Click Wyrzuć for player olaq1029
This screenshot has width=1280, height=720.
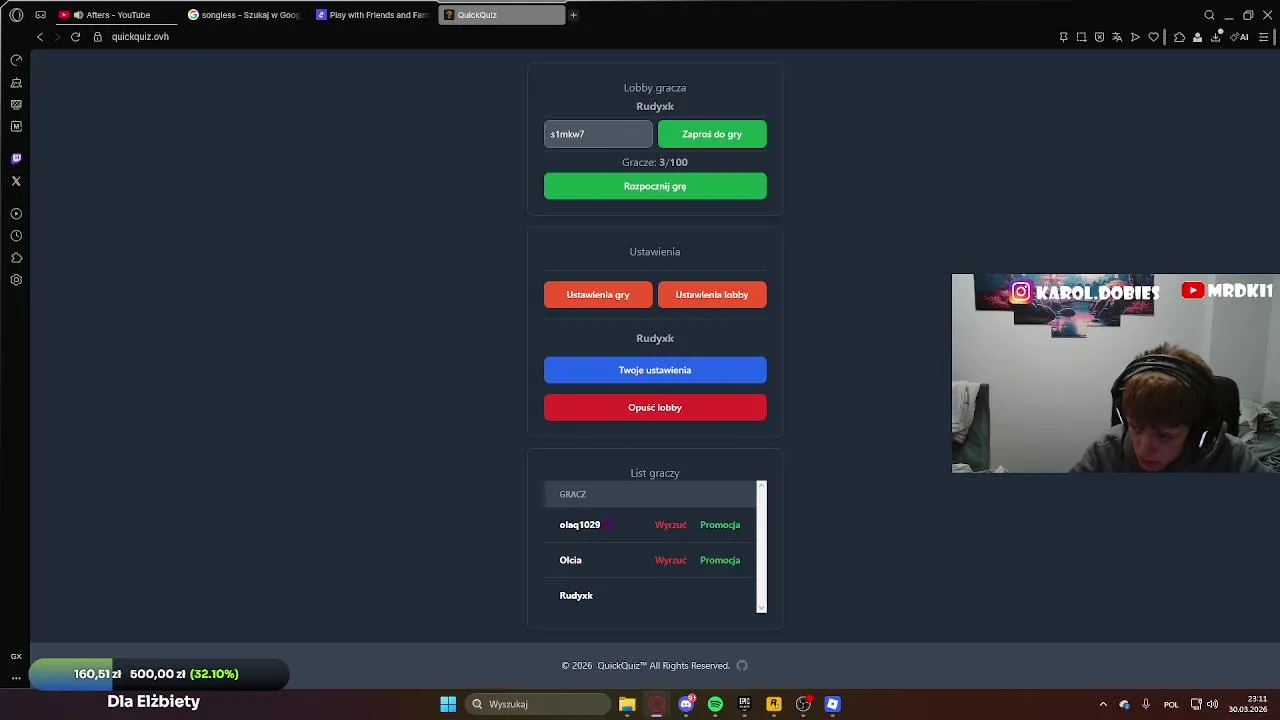pyautogui.click(x=671, y=525)
